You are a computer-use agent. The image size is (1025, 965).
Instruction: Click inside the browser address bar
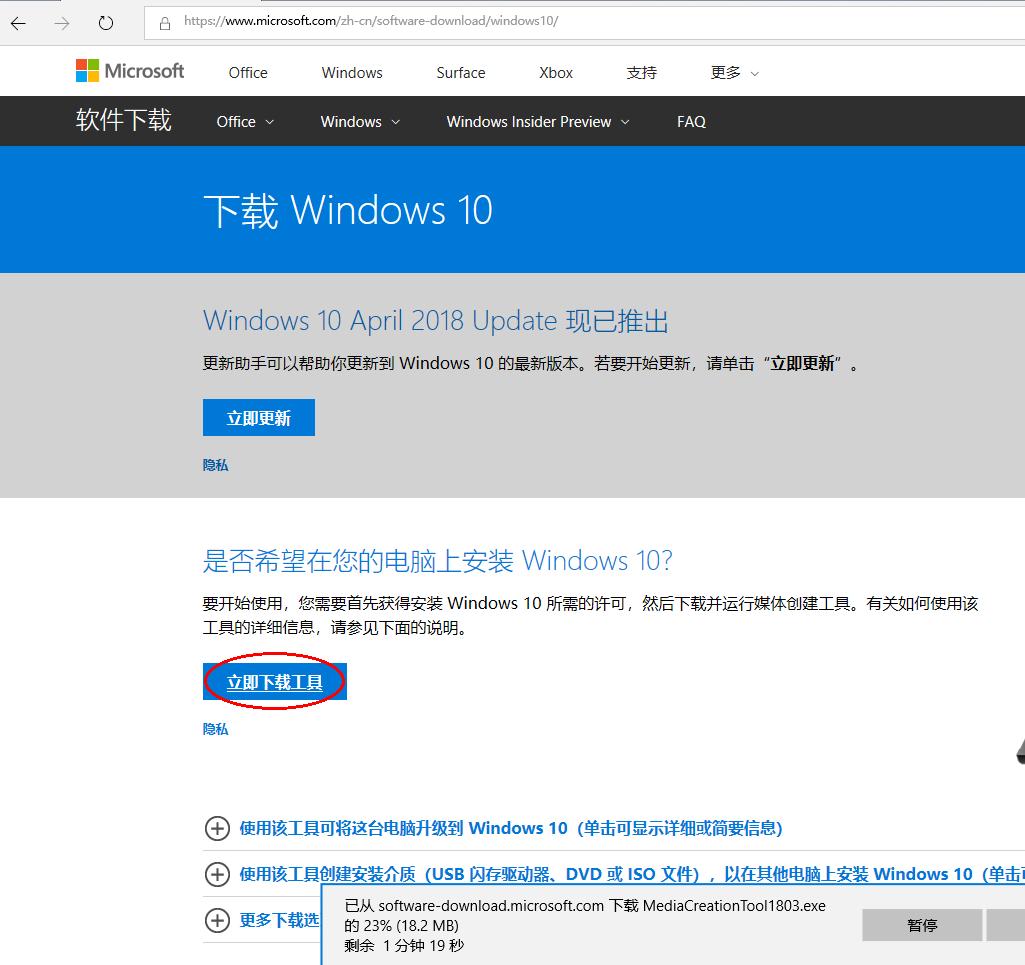pos(500,21)
